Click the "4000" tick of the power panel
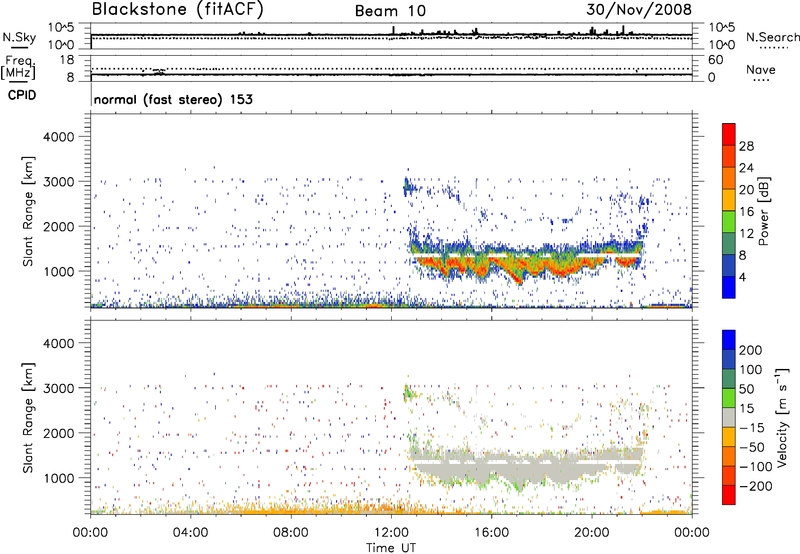800x554 pixels. coord(59,137)
